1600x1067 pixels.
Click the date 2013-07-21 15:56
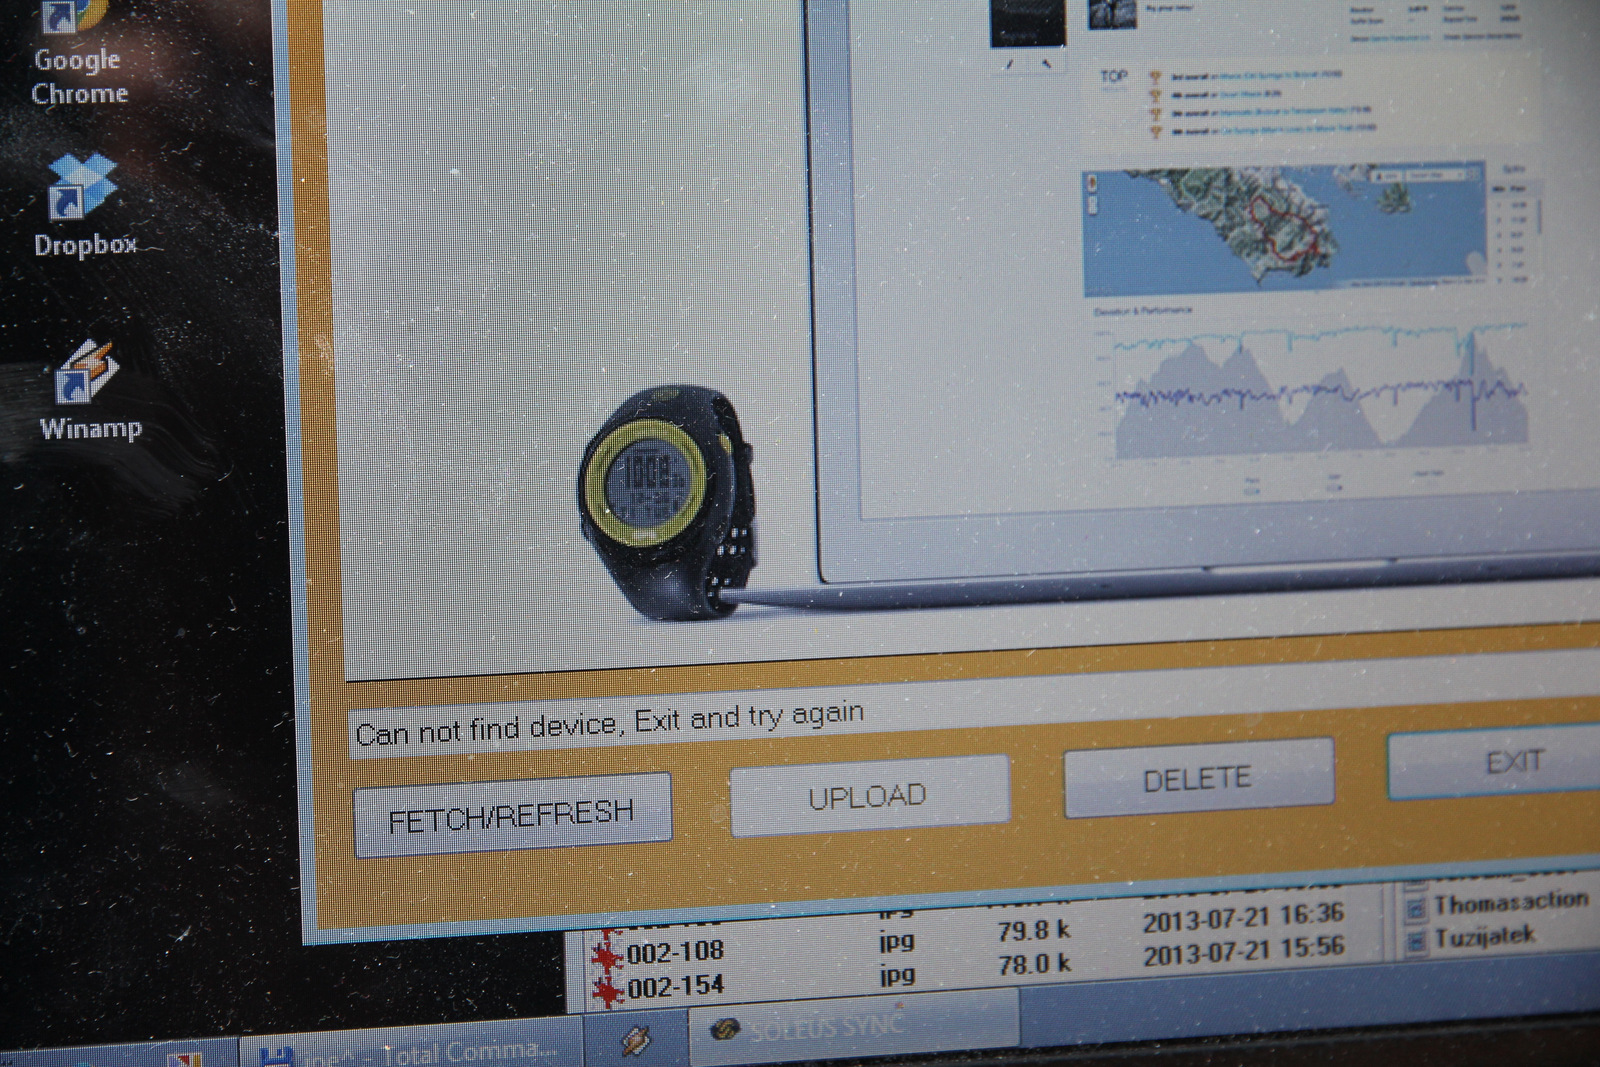[x=1243, y=950]
